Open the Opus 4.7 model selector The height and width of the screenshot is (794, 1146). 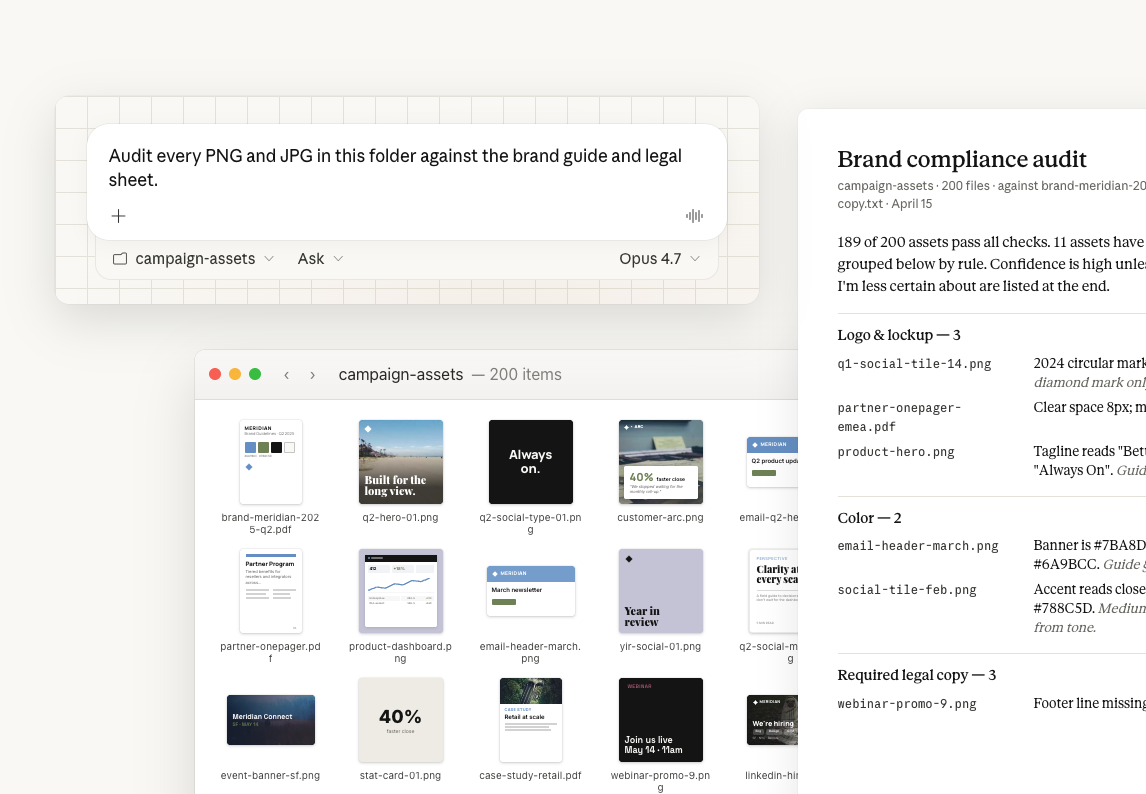pos(658,258)
